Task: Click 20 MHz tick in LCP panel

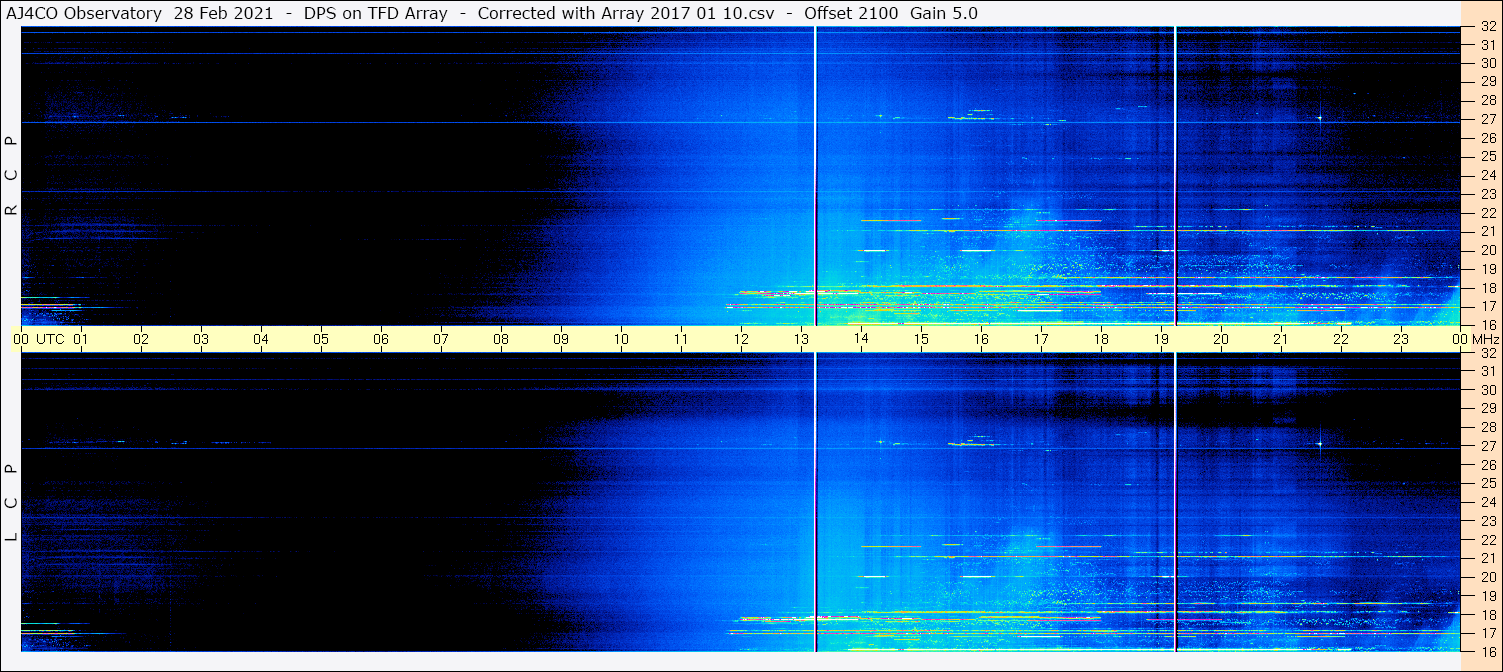Action: [1487, 577]
